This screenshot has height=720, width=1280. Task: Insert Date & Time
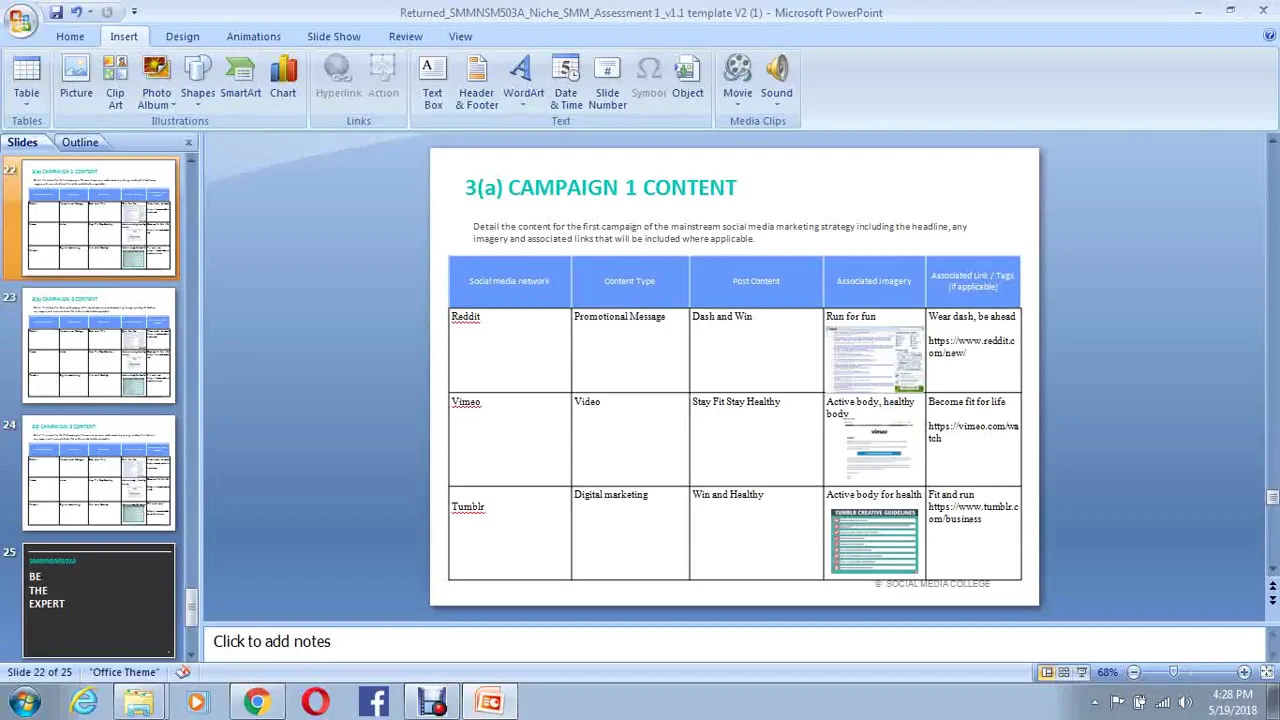[x=566, y=82]
